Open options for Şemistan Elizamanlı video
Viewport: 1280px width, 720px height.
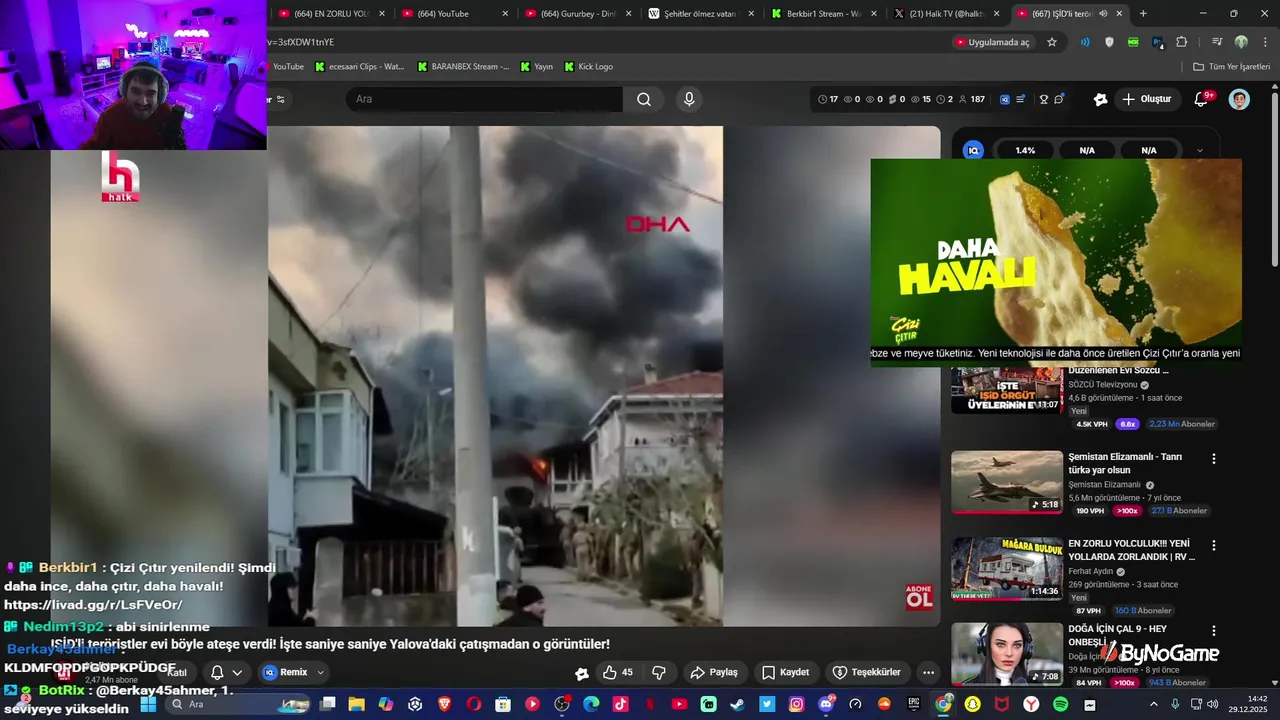point(1214,459)
